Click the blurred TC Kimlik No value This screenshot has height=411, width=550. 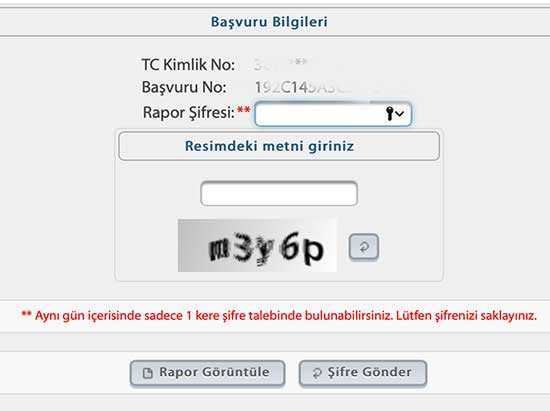point(281,64)
